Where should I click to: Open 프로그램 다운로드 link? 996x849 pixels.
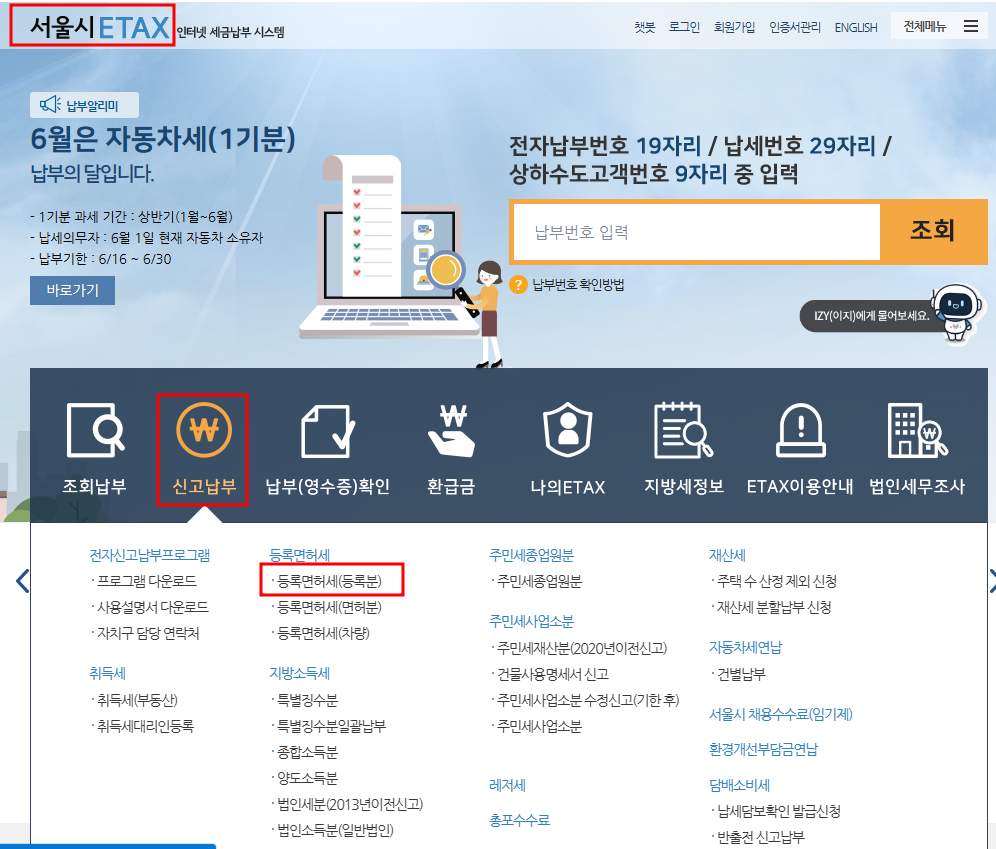click(146, 581)
